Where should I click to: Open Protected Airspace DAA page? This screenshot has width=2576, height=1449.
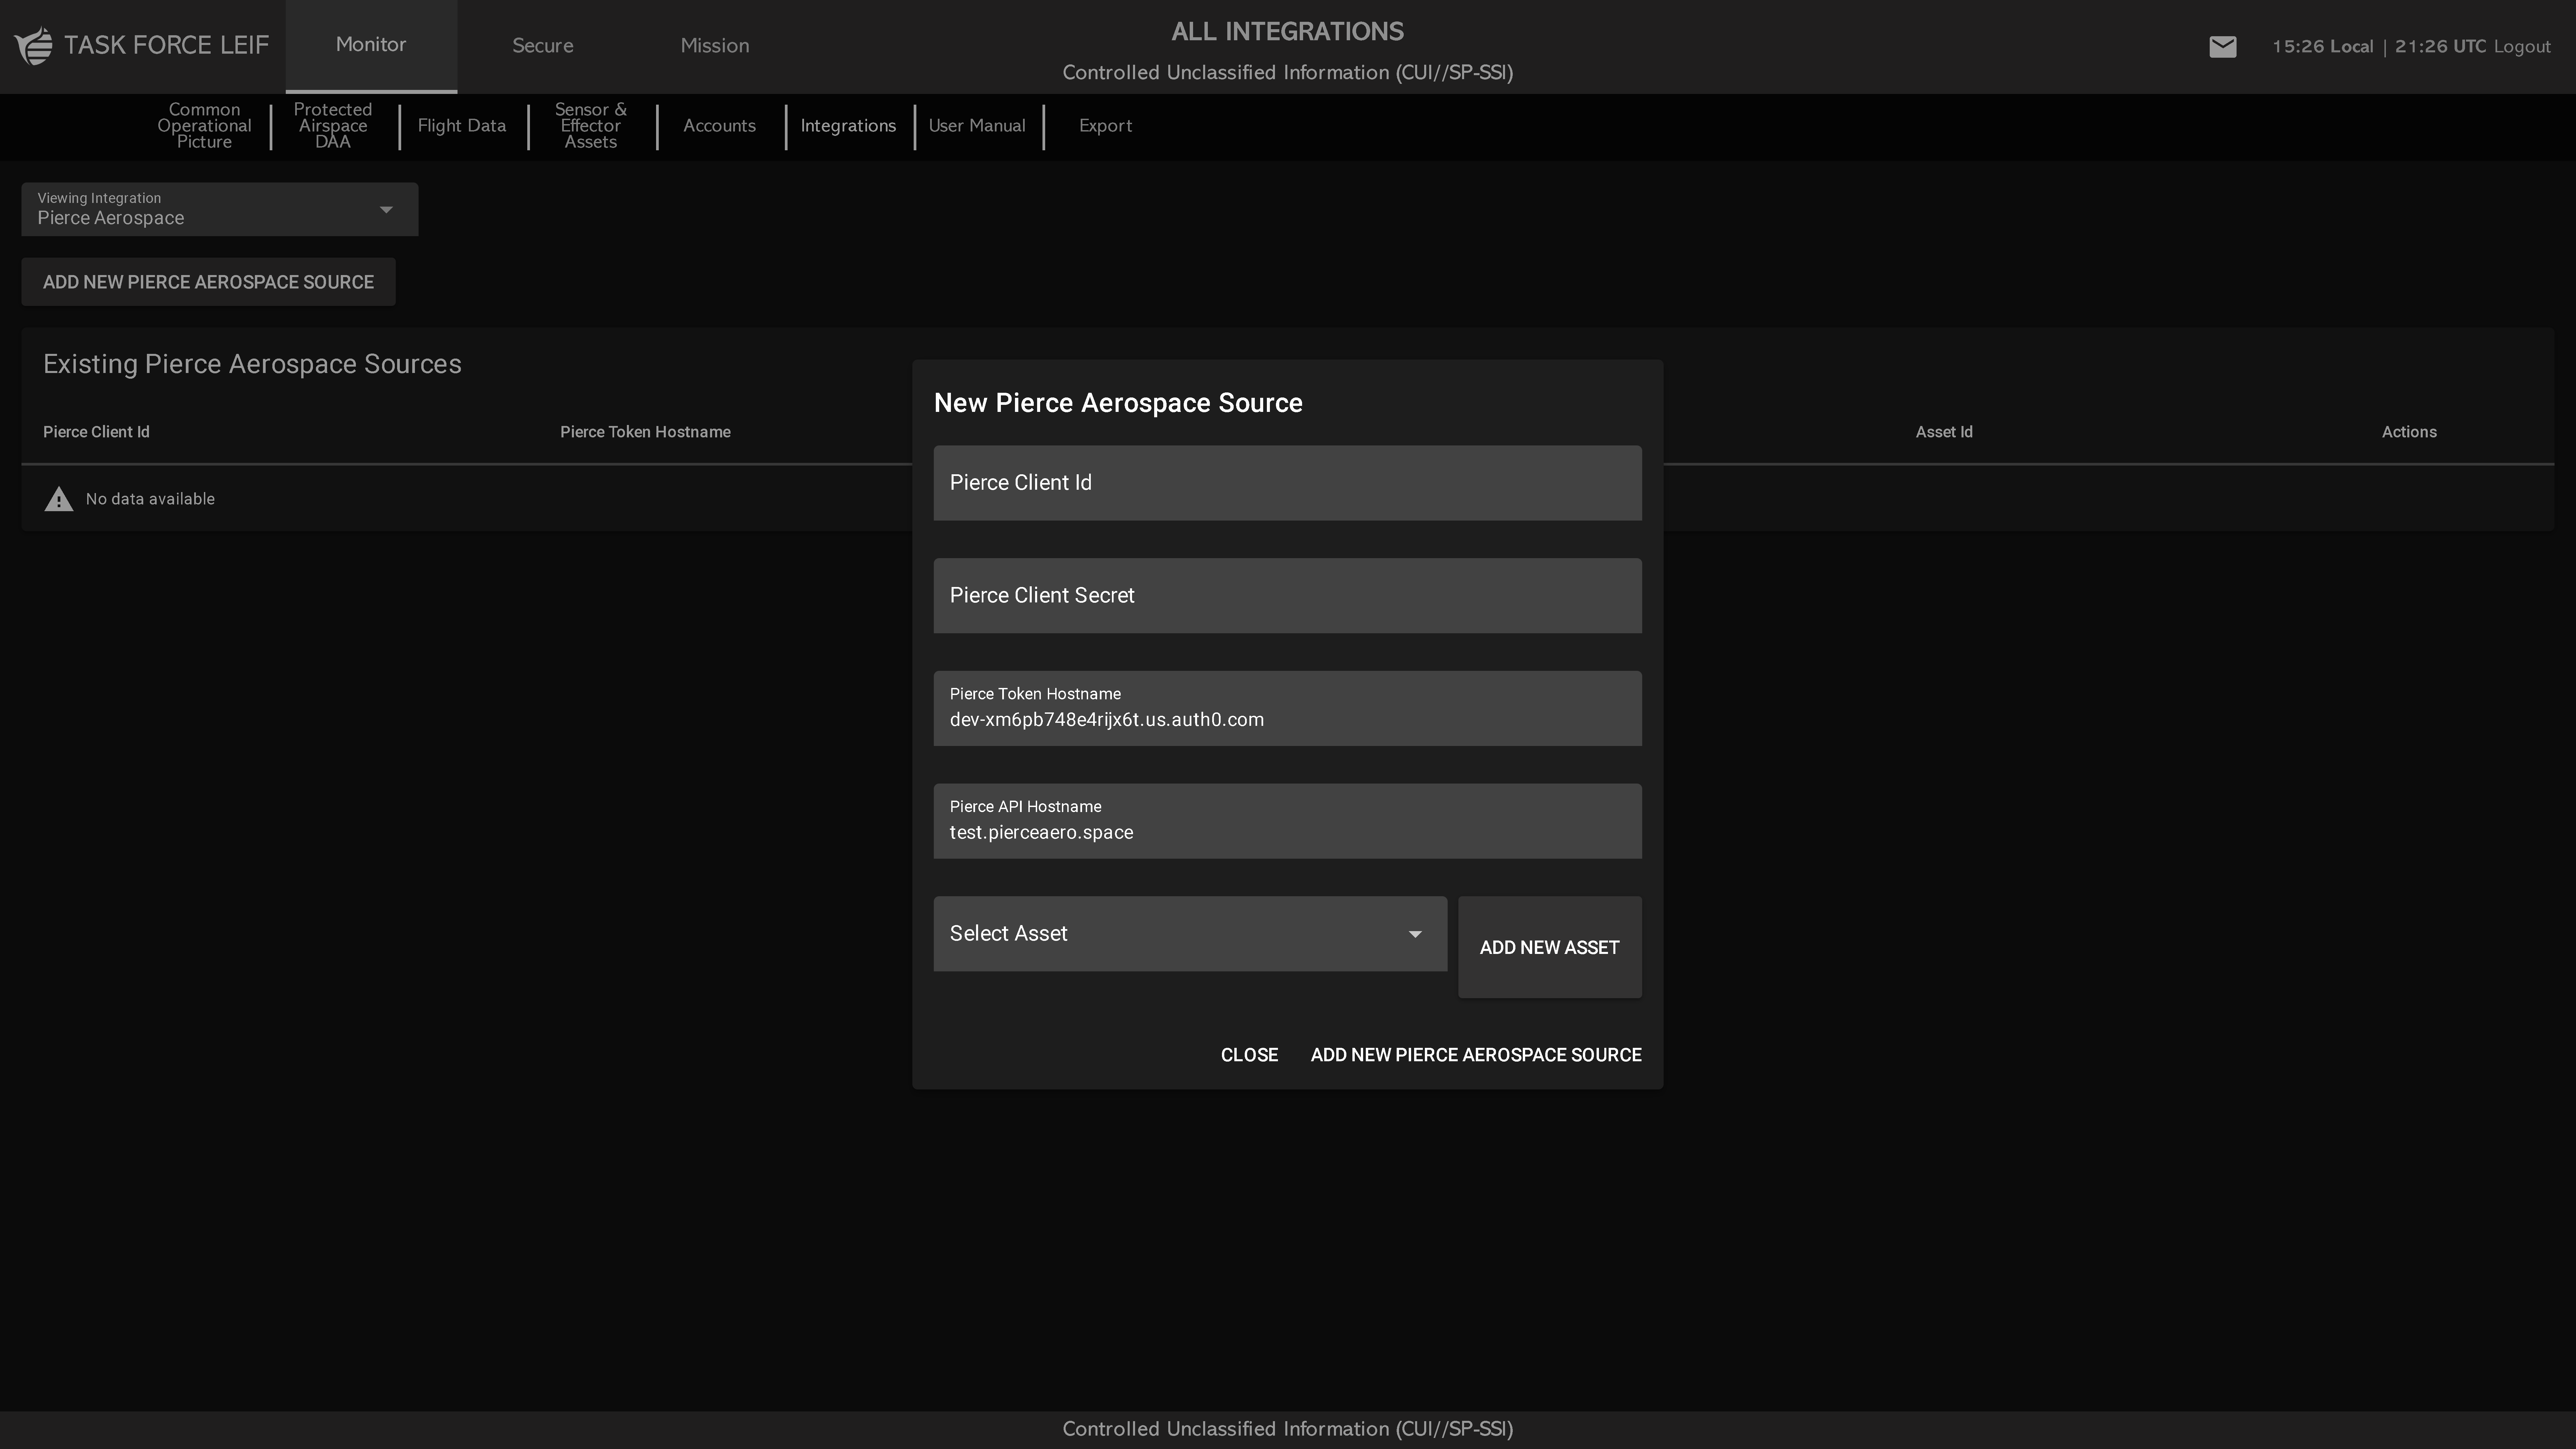pos(333,126)
